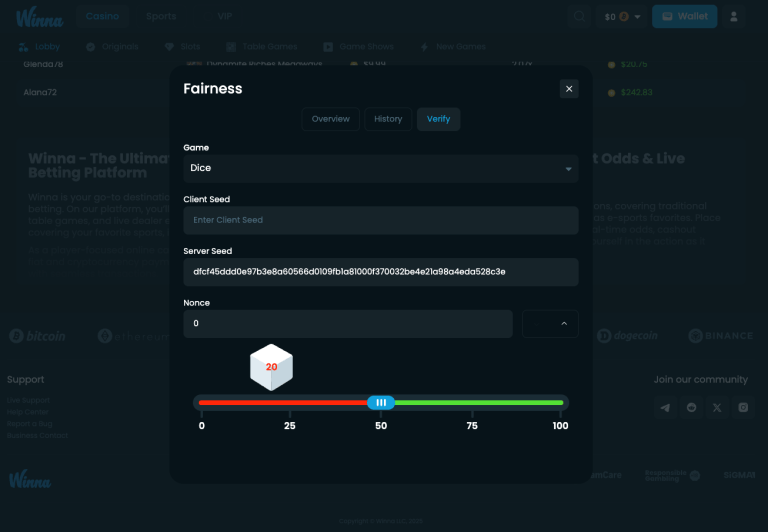This screenshot has width=768, height=532.
Task: Click into the Server Seed field
Action: click(380, 272)
